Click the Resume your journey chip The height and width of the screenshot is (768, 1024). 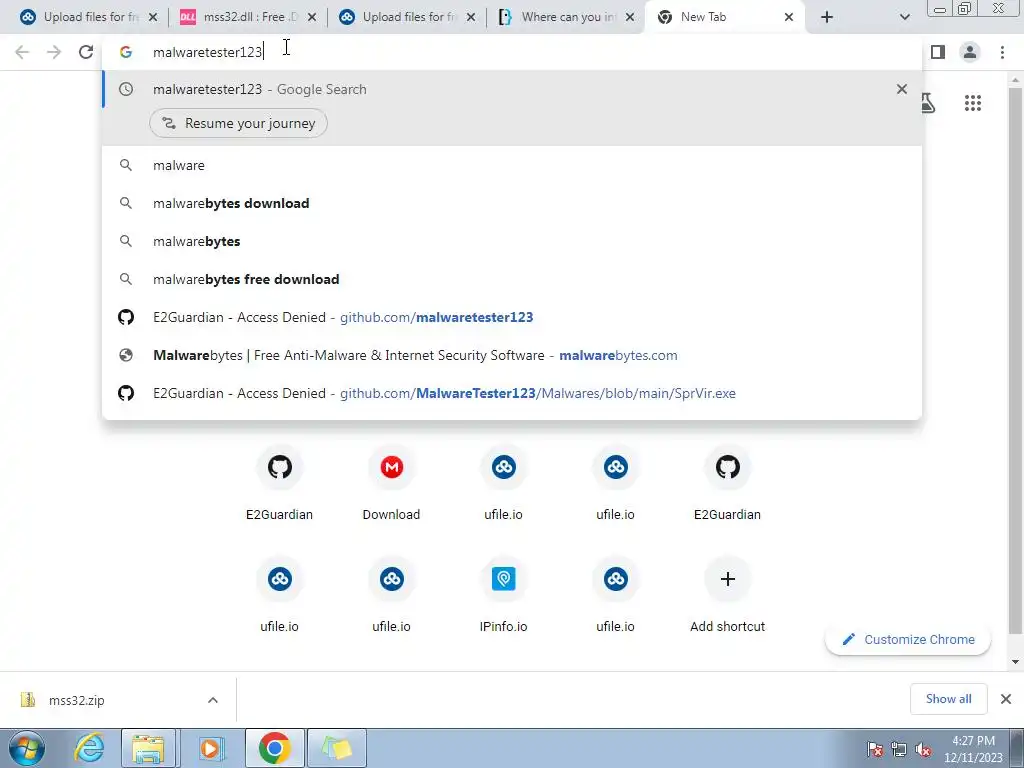coord(238,123)
